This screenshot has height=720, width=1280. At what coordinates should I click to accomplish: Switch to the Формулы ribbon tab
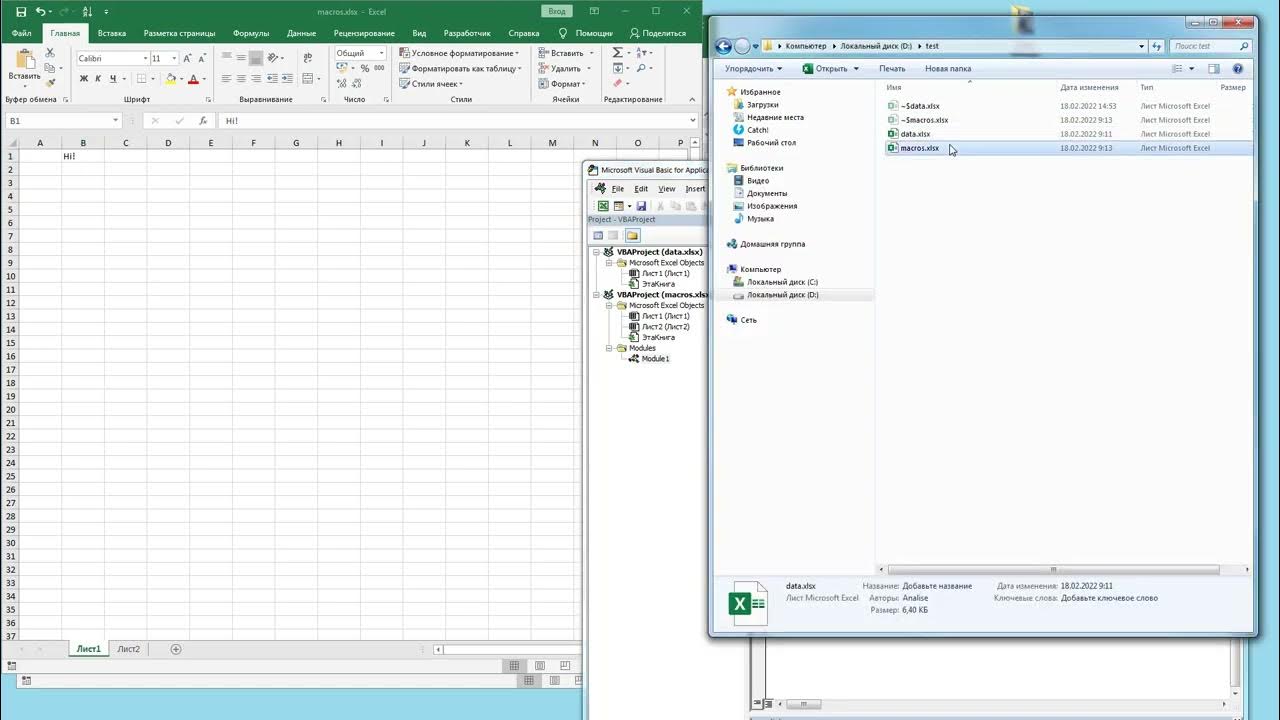tap(250, 33)
